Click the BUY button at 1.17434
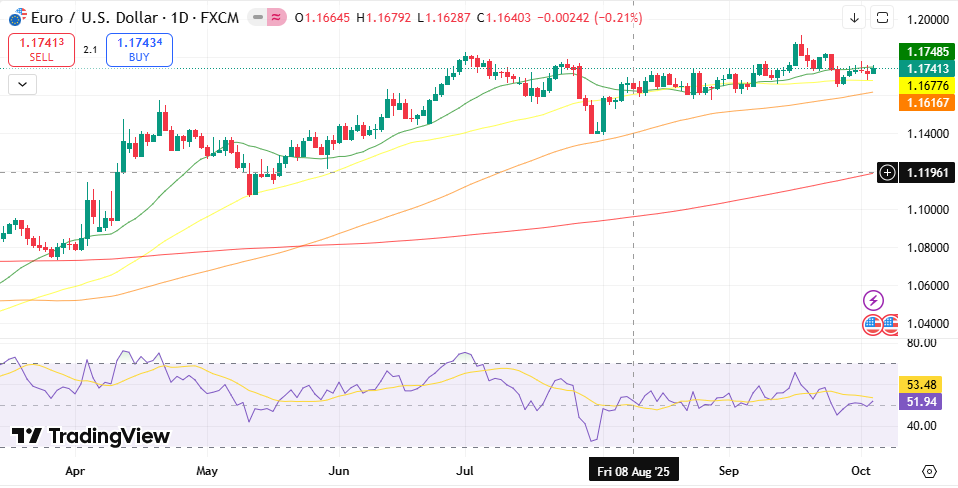Screen dimensions: 958x488 [x=139, y=50]
